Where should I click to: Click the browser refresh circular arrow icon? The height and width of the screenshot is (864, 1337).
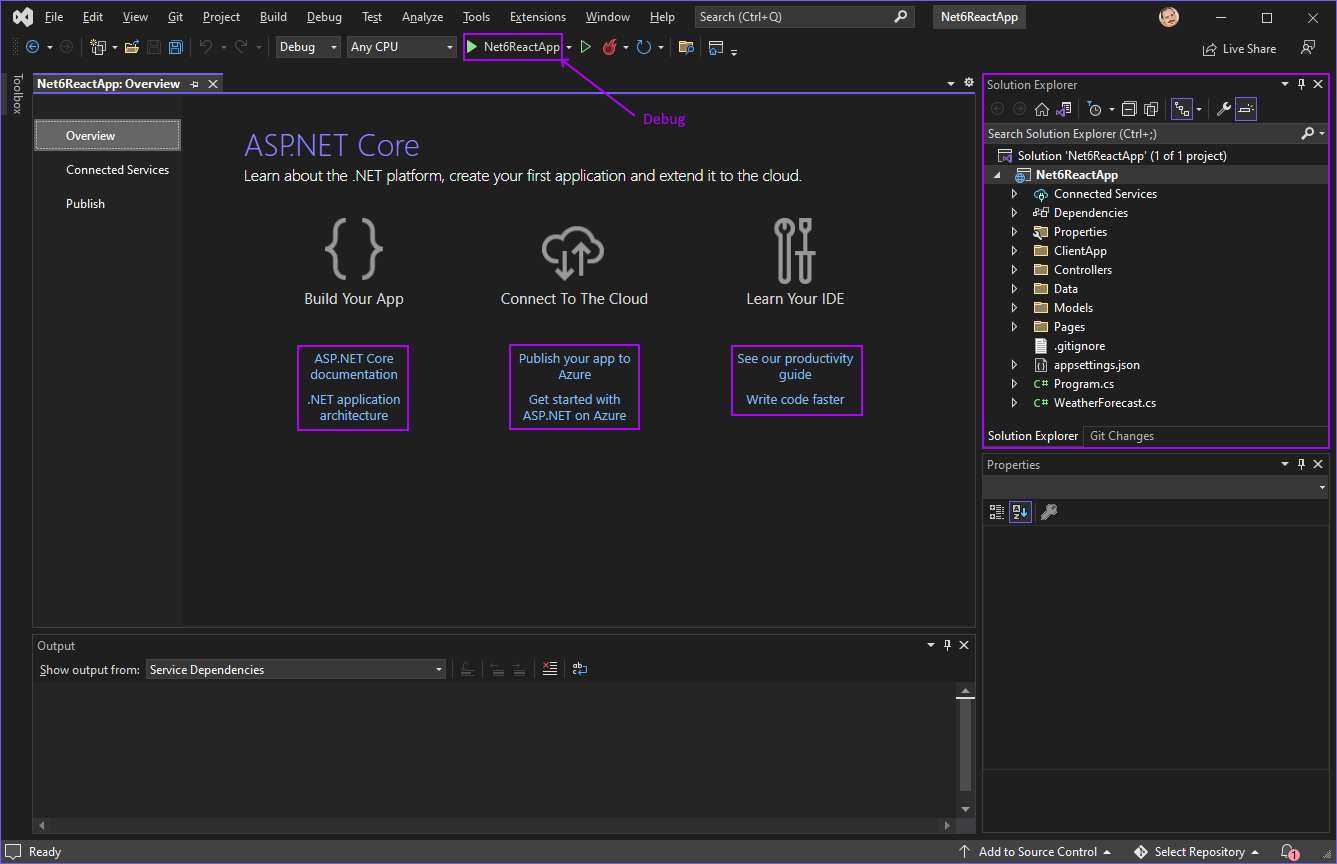click(x=644, y=47)
